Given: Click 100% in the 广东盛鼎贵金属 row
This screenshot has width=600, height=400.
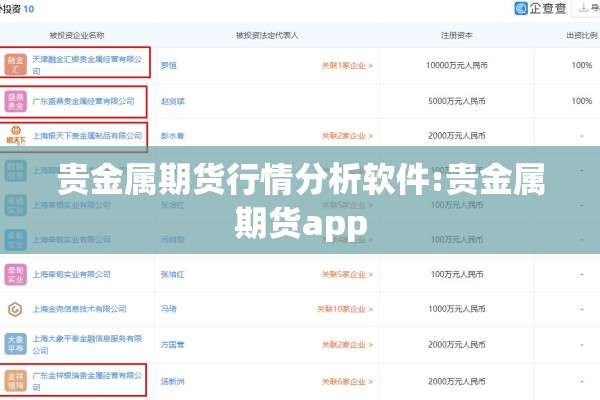Looking at the screenshot, I should click(x=582, y=101).
